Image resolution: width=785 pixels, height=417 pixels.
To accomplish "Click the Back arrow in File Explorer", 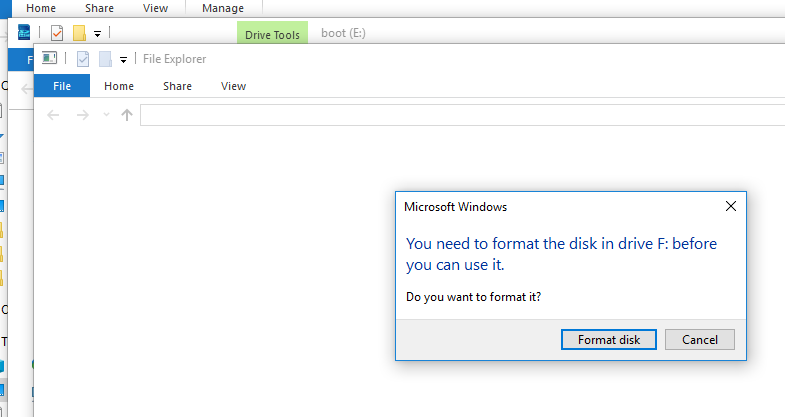I will tap(54, 115).
